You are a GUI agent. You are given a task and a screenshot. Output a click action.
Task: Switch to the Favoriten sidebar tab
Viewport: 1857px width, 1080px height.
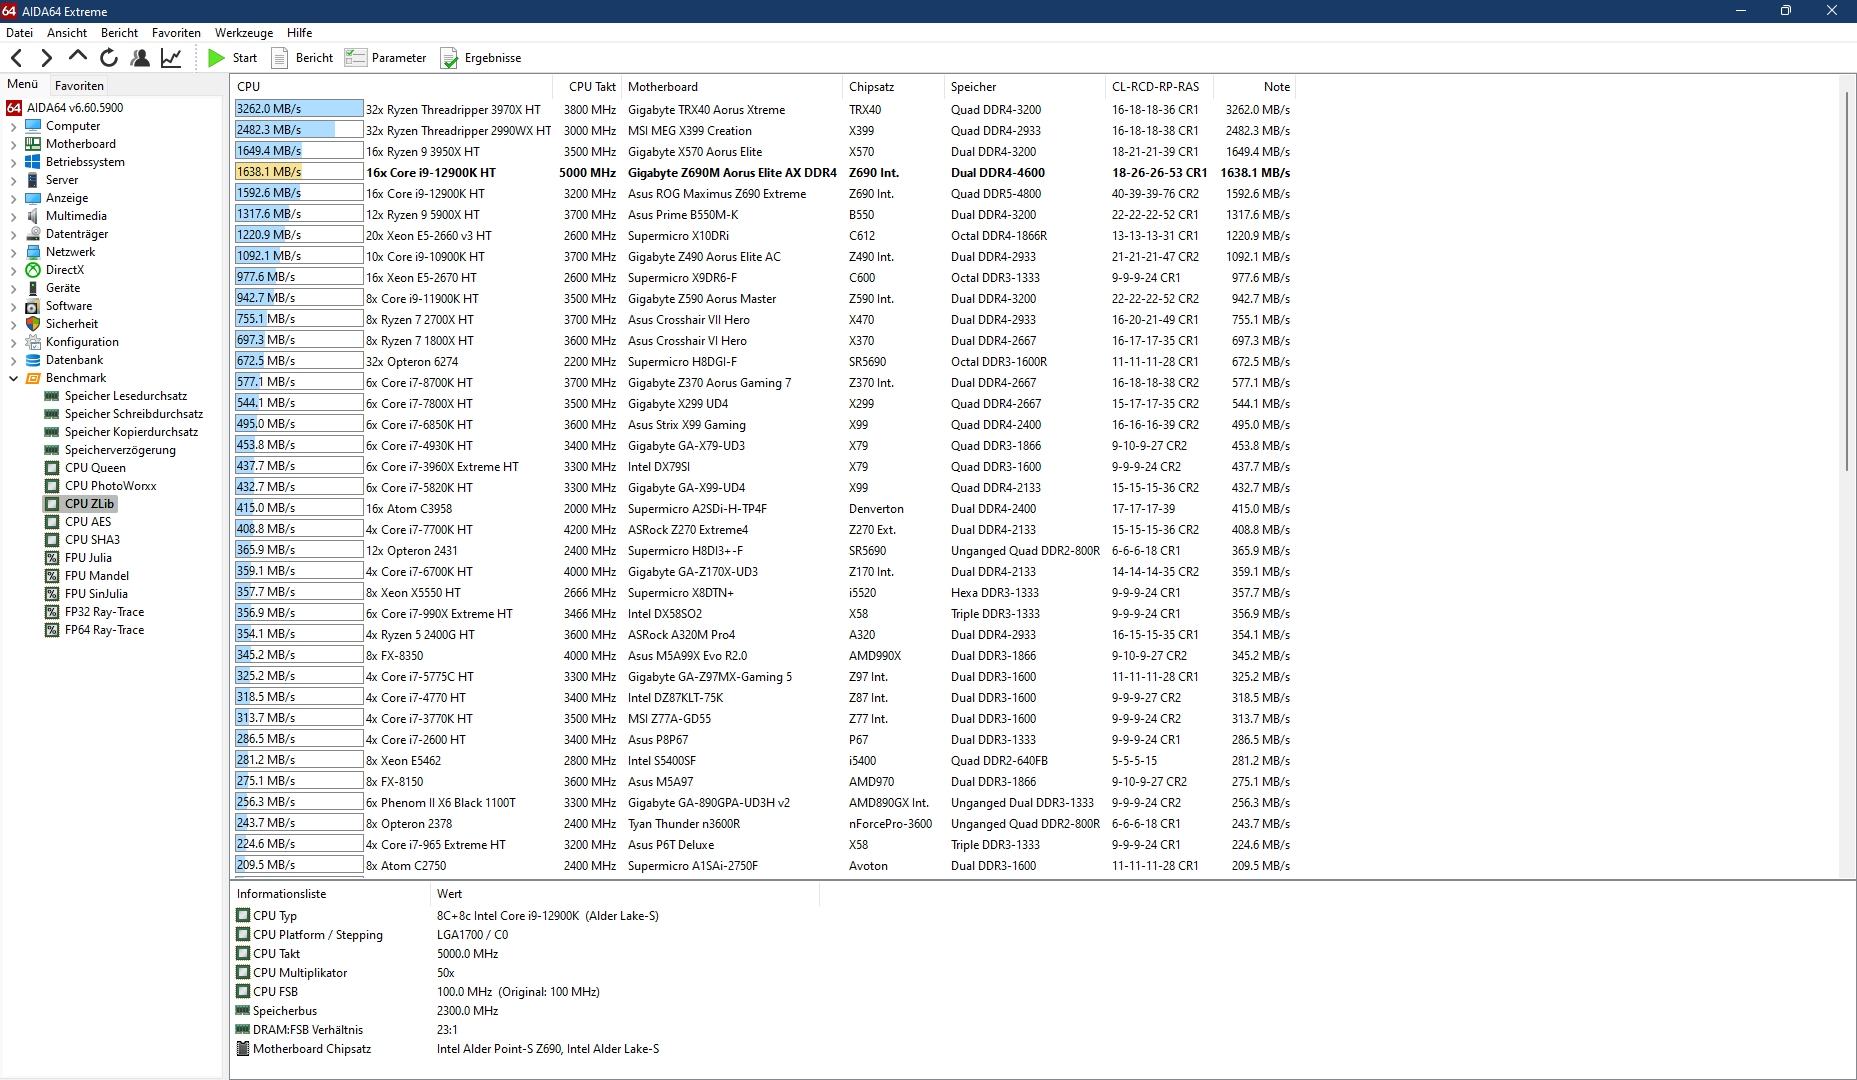[79, 86]
